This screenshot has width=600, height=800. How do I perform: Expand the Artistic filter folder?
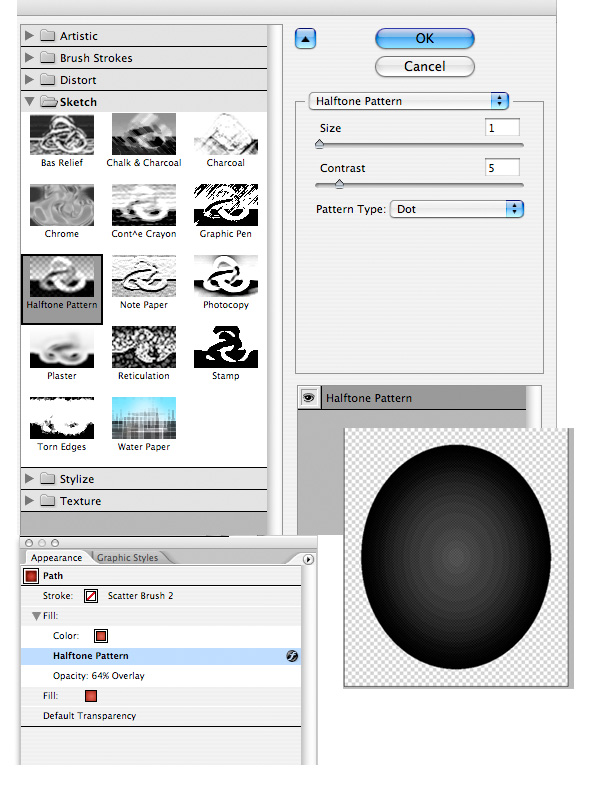30,35
